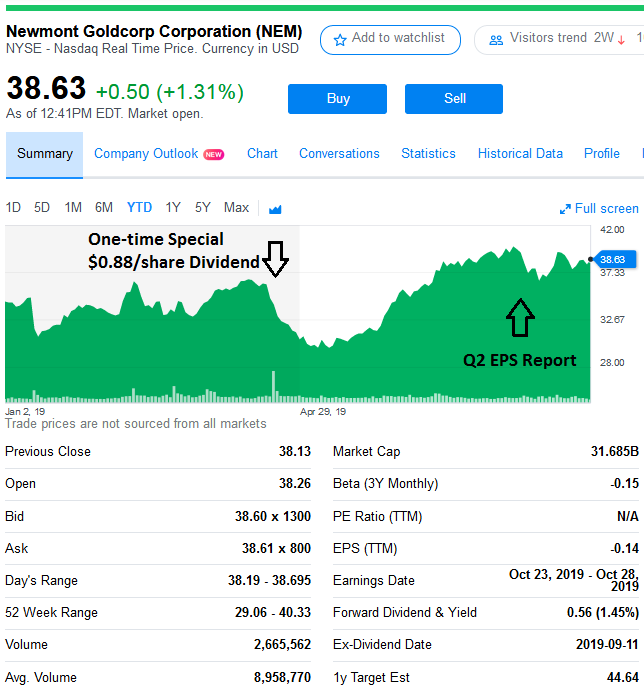Select the YTD chart range
The image size is (644, 691).
tap(139, 207)
